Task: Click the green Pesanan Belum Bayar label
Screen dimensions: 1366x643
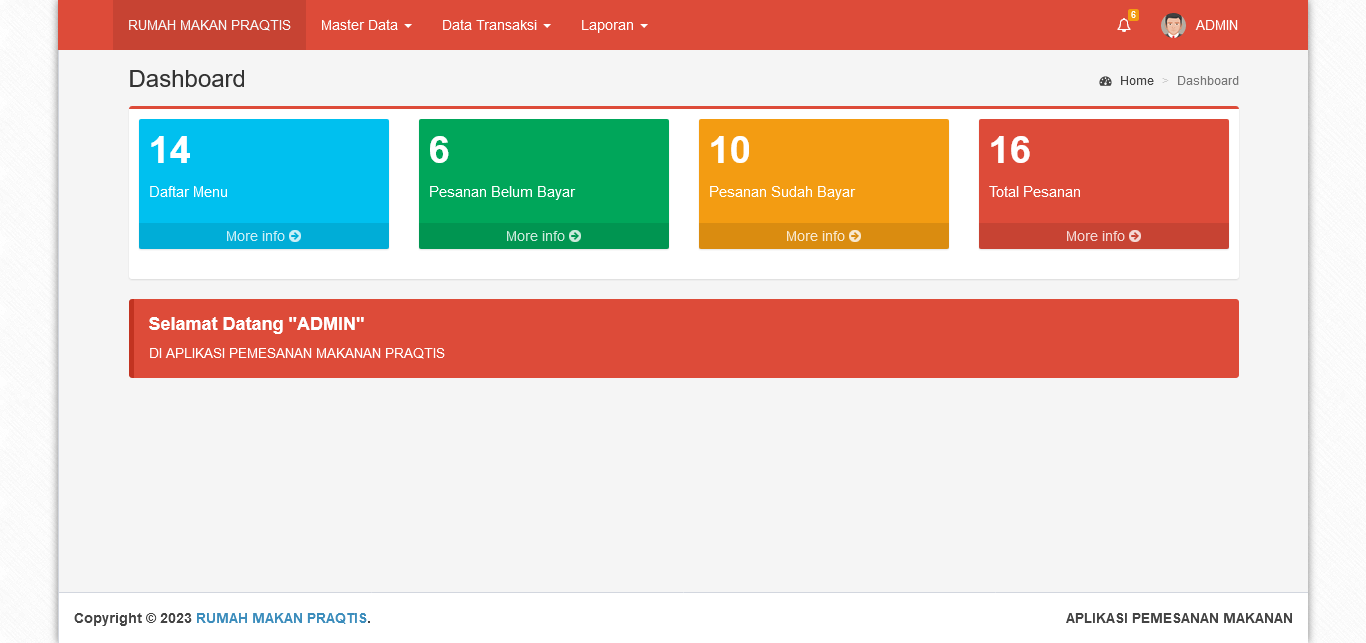Action: (502, 192)
